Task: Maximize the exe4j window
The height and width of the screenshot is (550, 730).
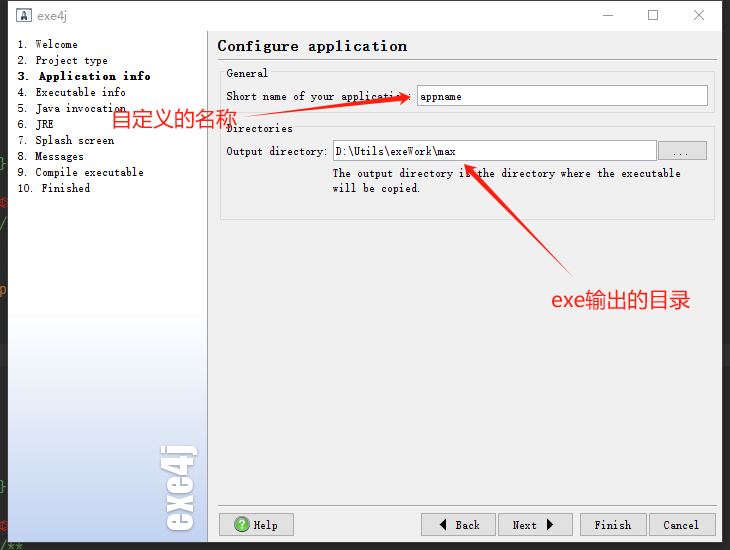Action: (653, 15)
